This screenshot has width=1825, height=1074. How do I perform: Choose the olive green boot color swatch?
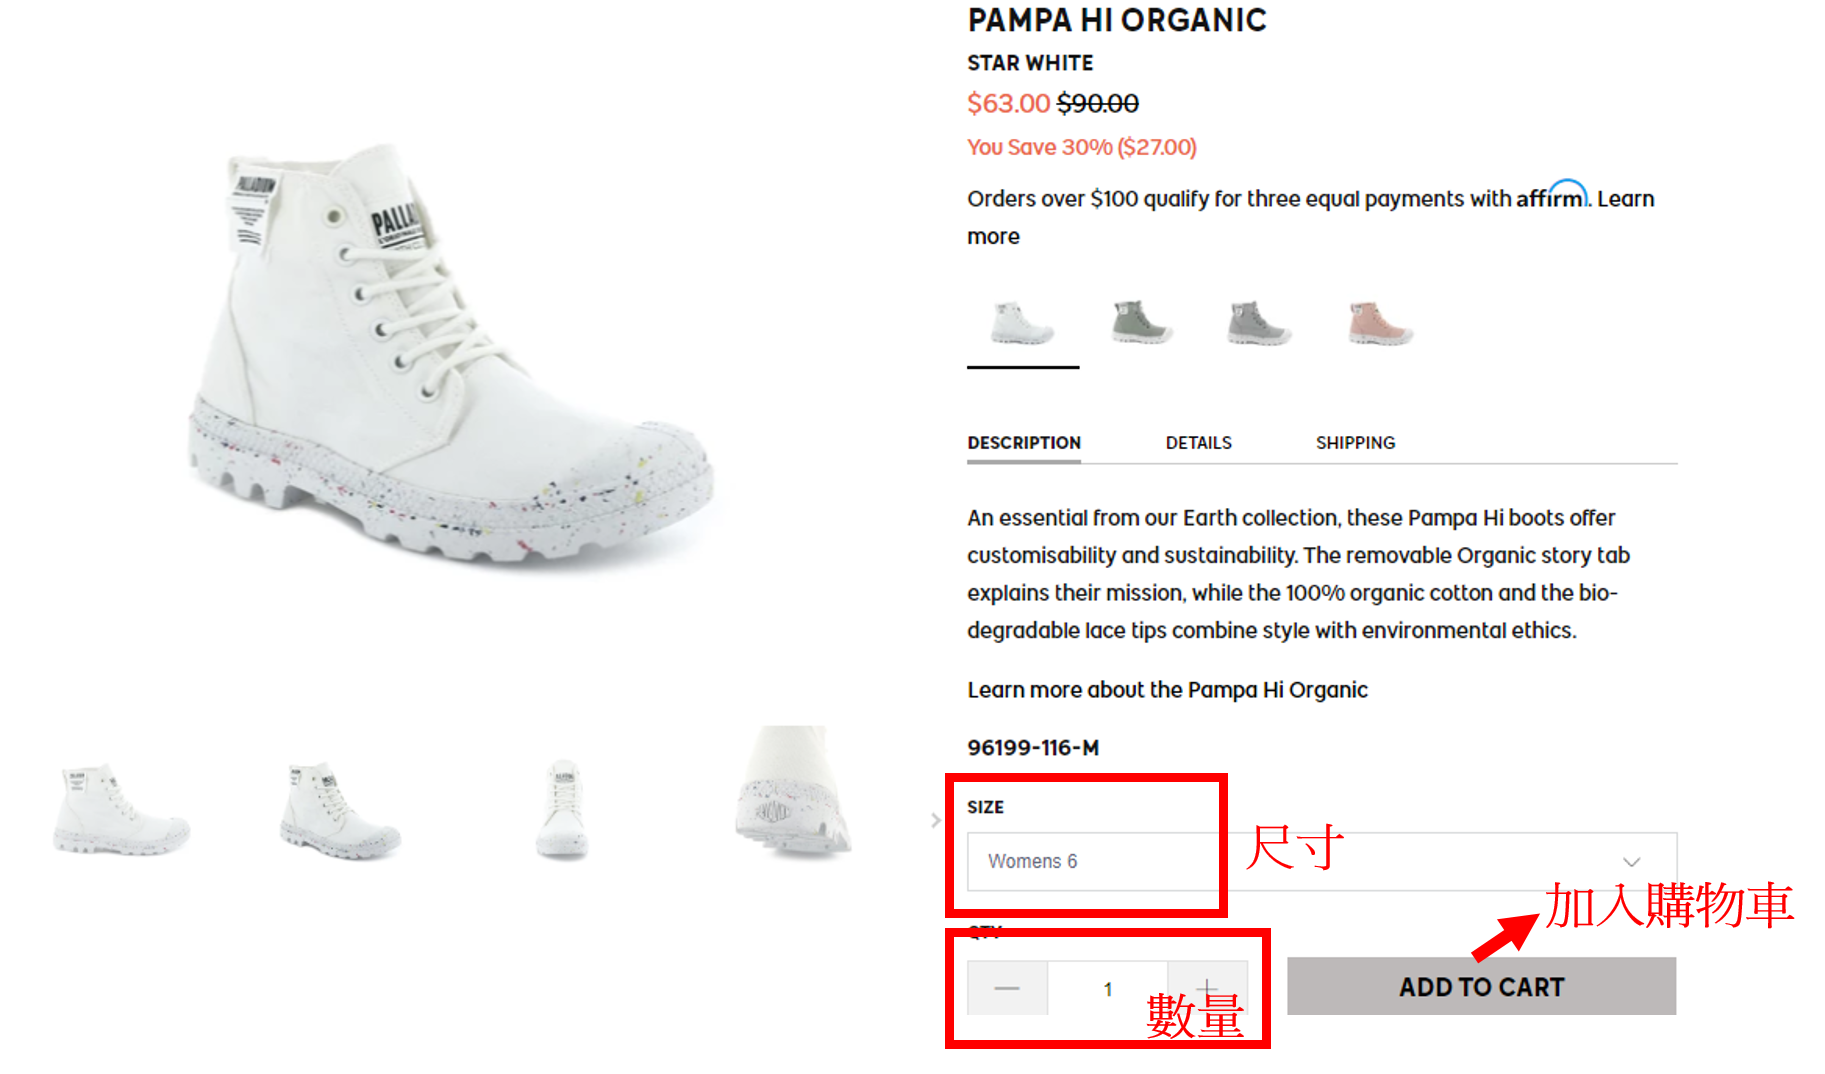[x=1141, y=323]
